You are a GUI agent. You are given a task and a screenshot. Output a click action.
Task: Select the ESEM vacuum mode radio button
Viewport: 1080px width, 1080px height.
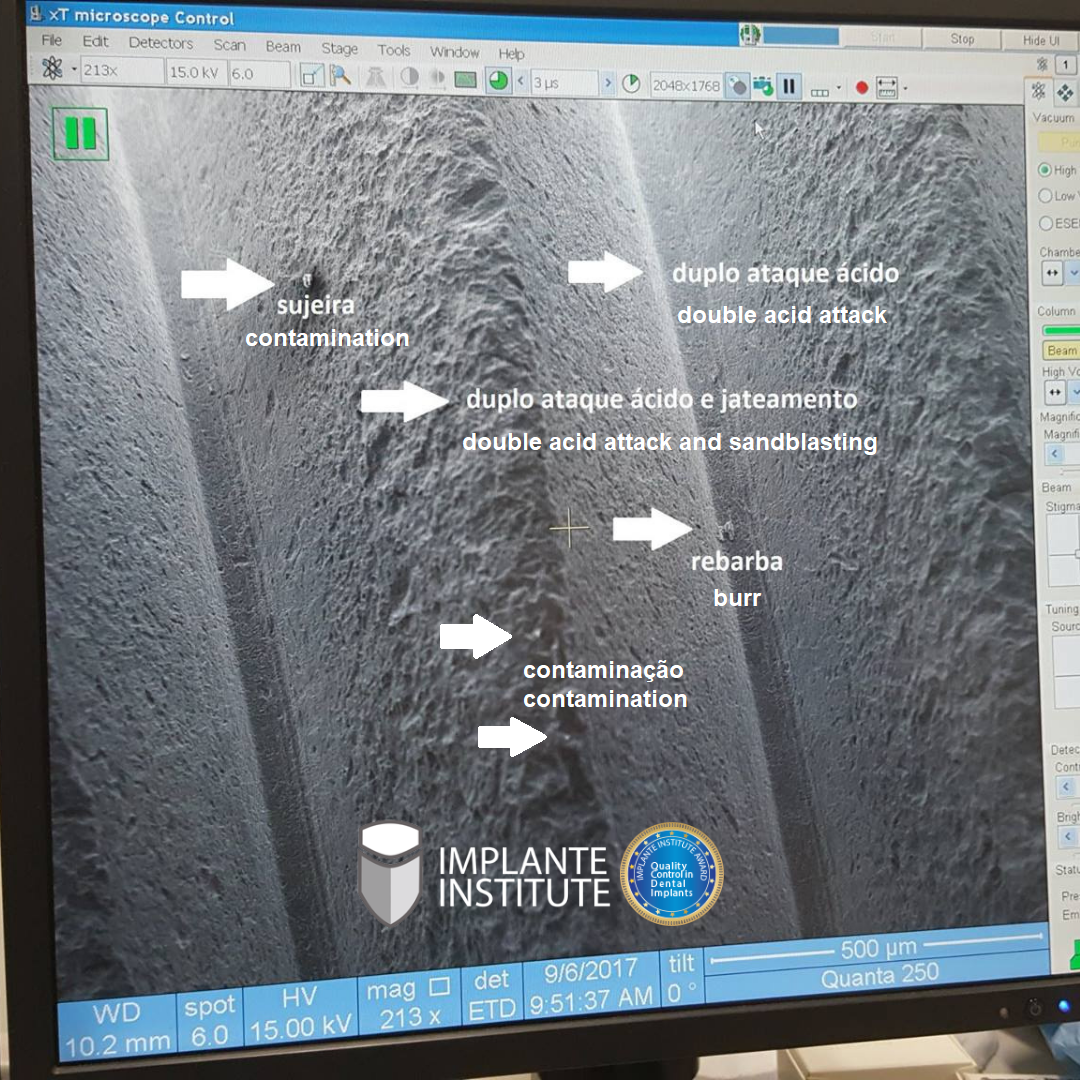1045,223
